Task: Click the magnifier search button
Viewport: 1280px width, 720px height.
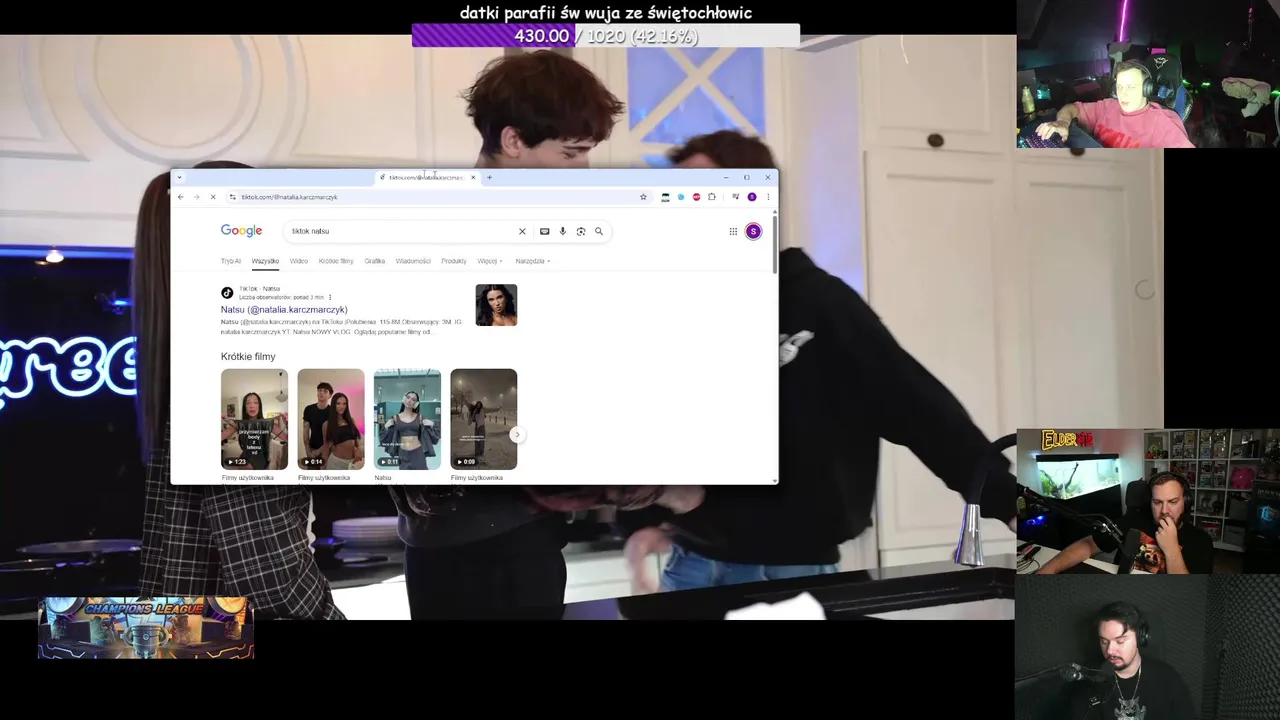Action: click(599, 231)
